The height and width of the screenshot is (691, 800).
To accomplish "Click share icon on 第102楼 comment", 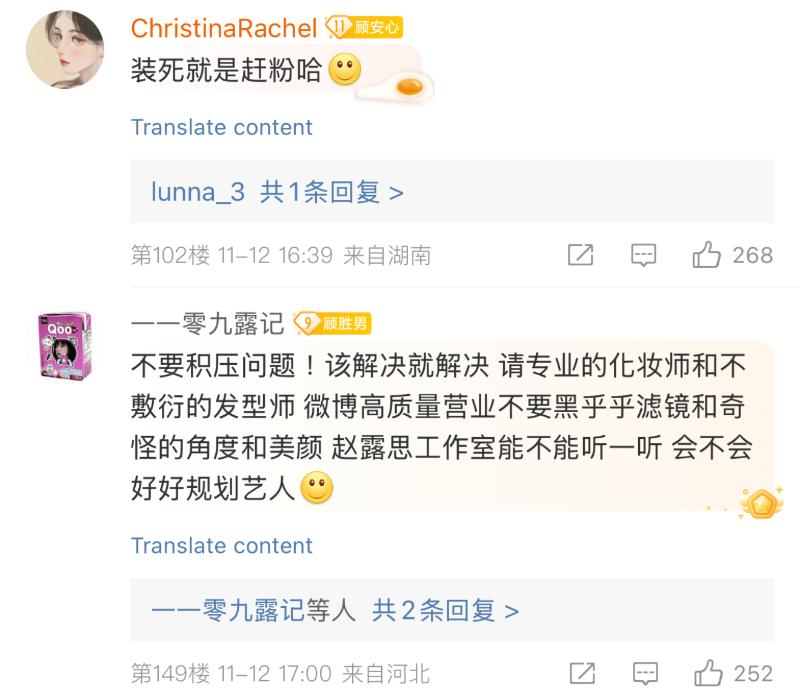I will click(x=580, y=255).
